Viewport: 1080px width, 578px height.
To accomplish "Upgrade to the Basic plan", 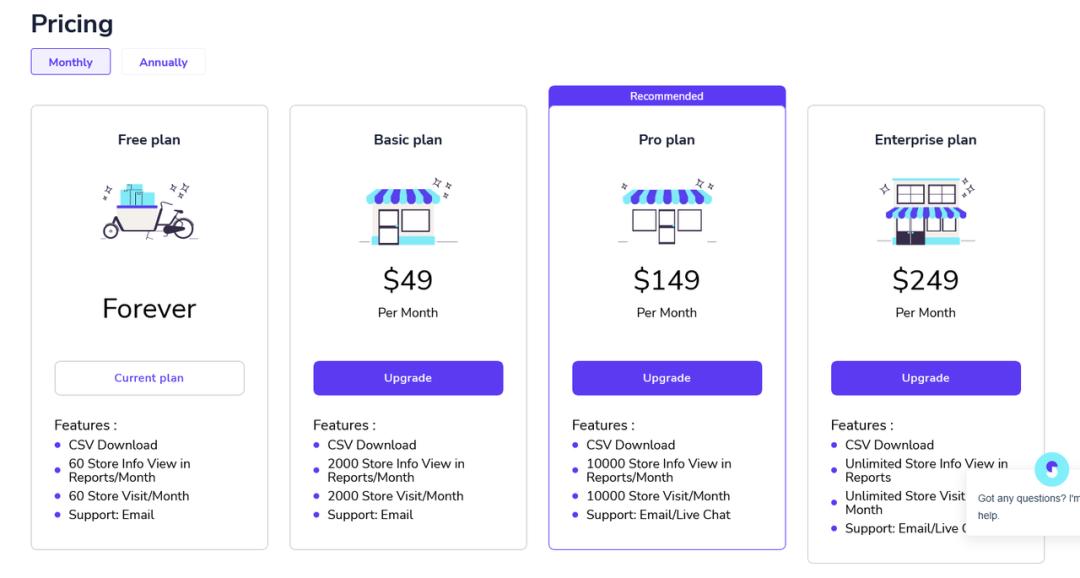I will (408, 378).
